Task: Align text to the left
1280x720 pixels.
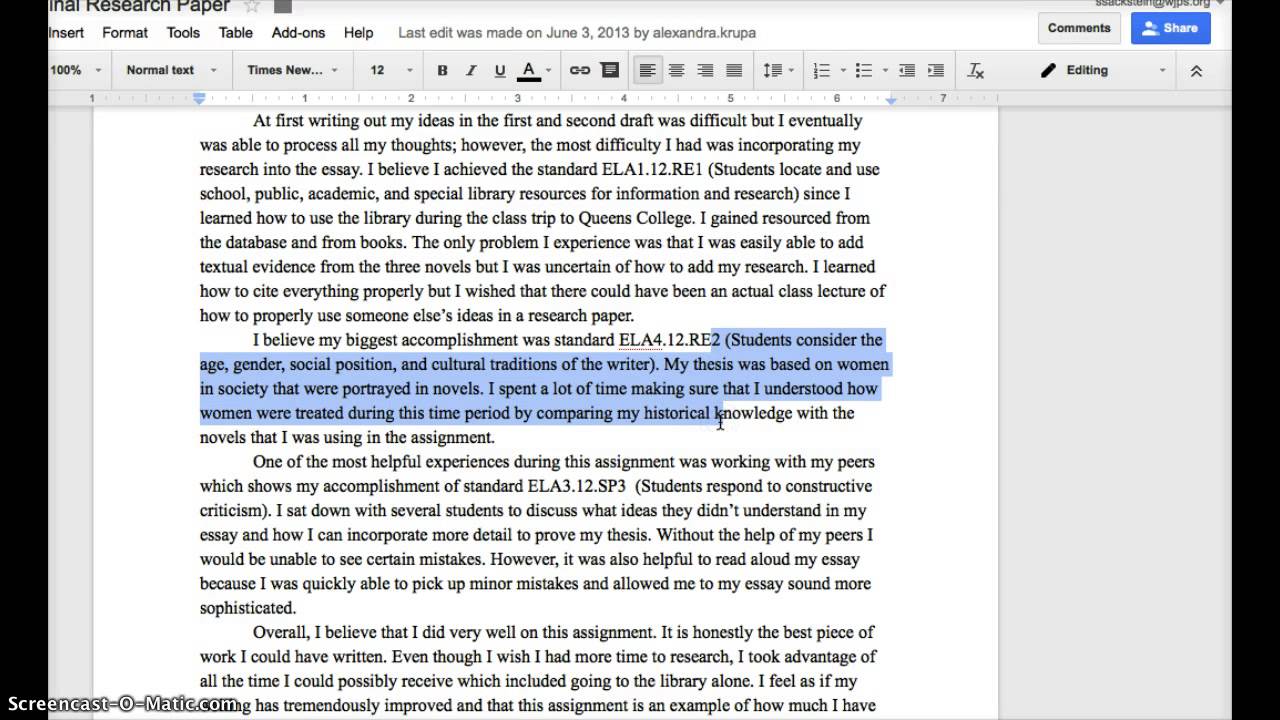Action: tap(648, 70)
